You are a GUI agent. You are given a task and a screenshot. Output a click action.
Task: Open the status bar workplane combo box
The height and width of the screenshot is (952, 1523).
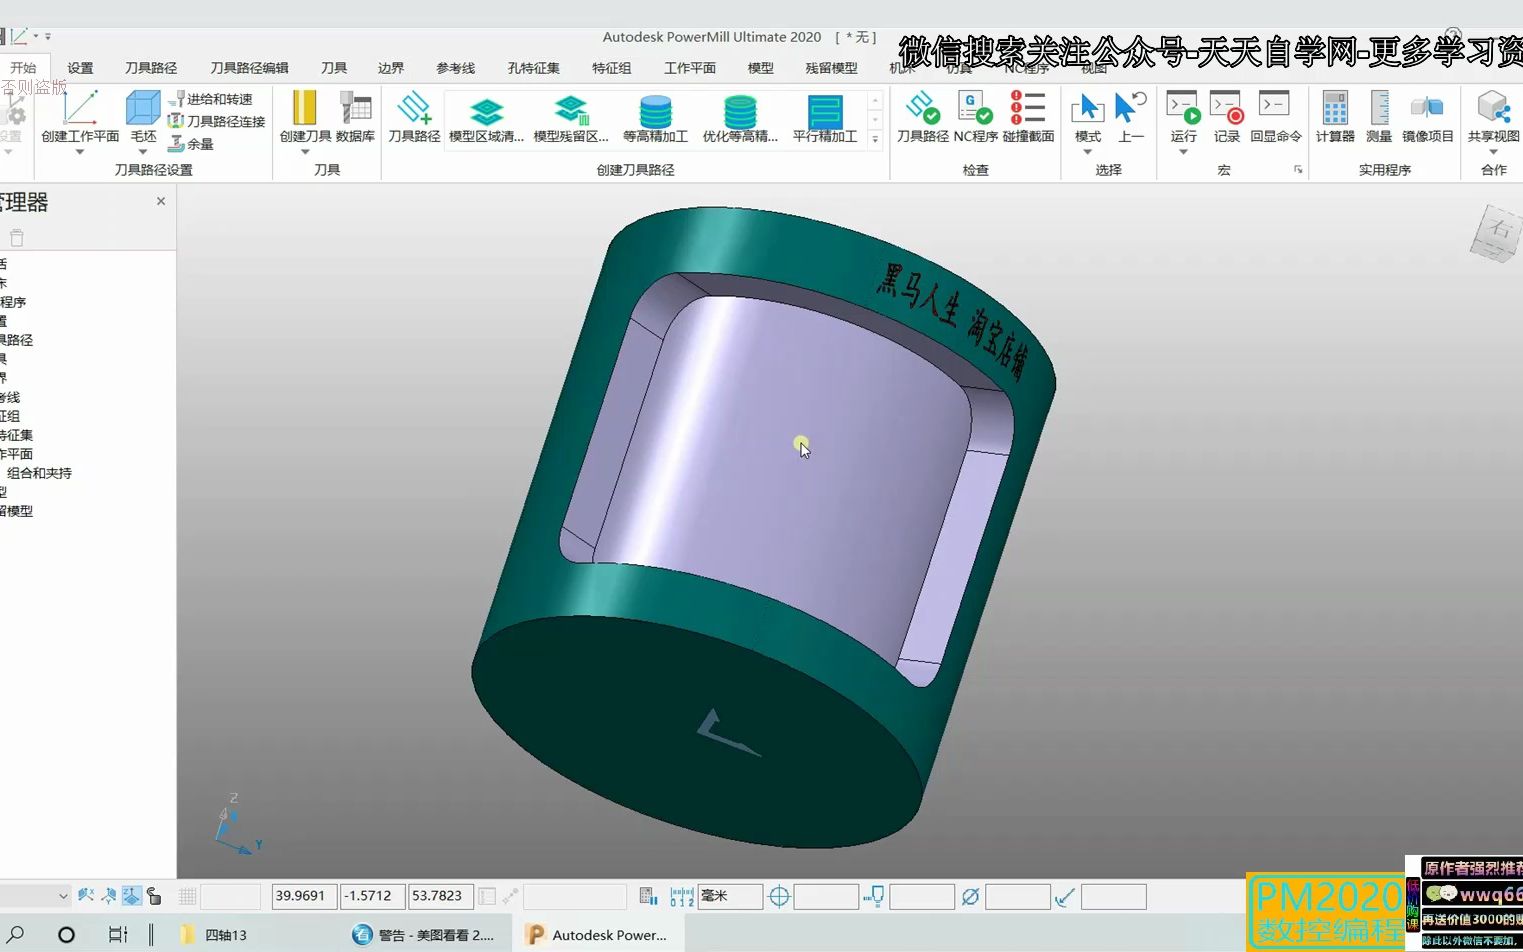pyautogui.click(x=34, y=896)
